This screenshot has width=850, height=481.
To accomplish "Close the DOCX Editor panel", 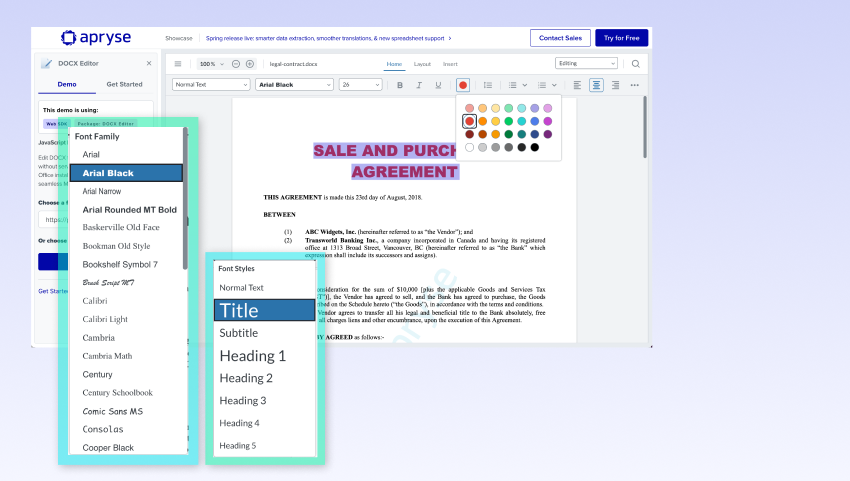I will click(149, 63).
